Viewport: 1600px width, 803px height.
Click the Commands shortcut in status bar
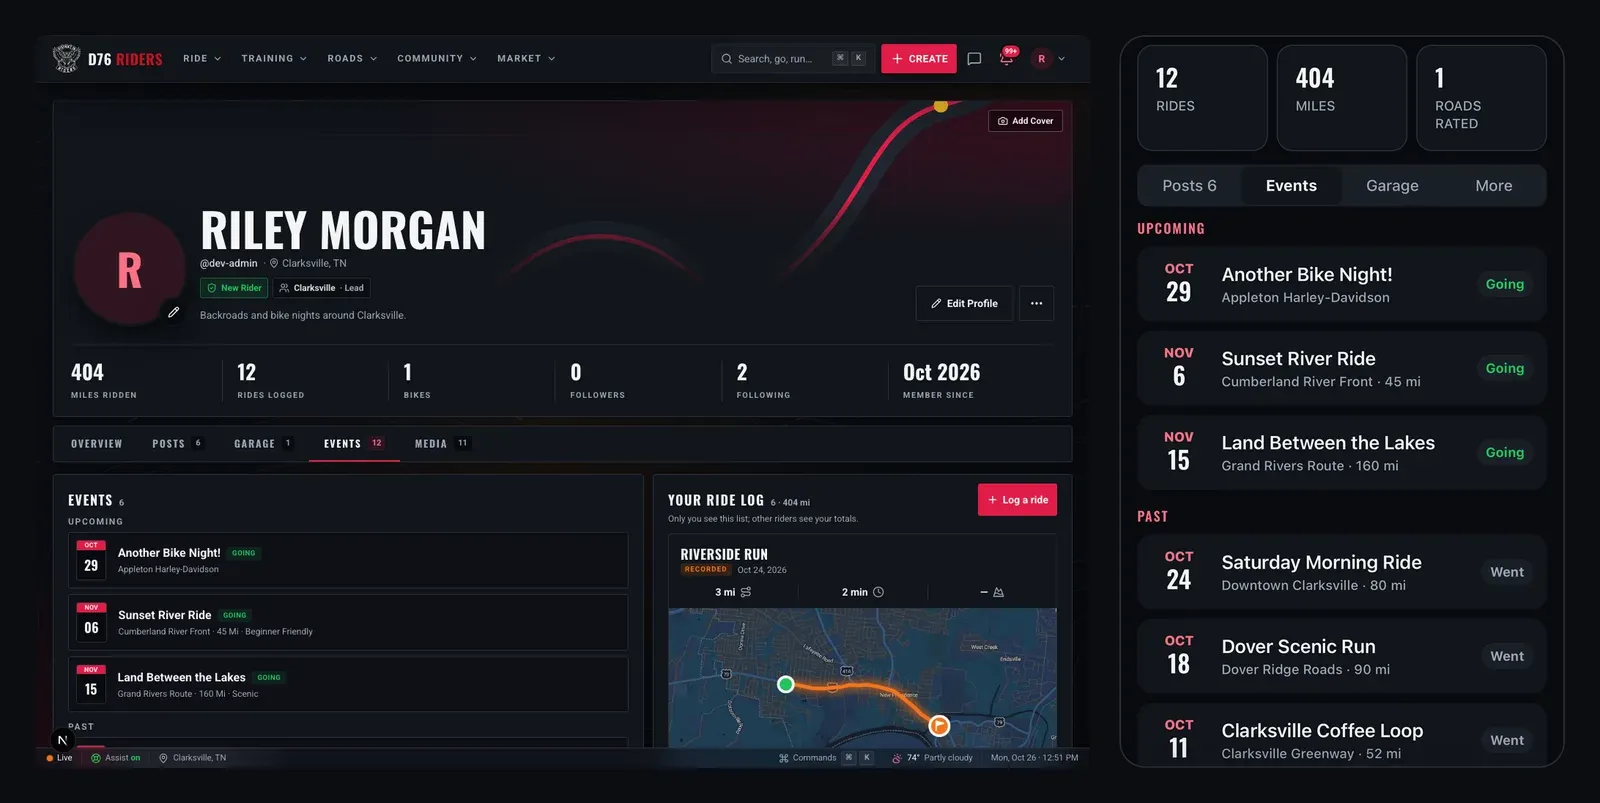click(x=826, y=758)
